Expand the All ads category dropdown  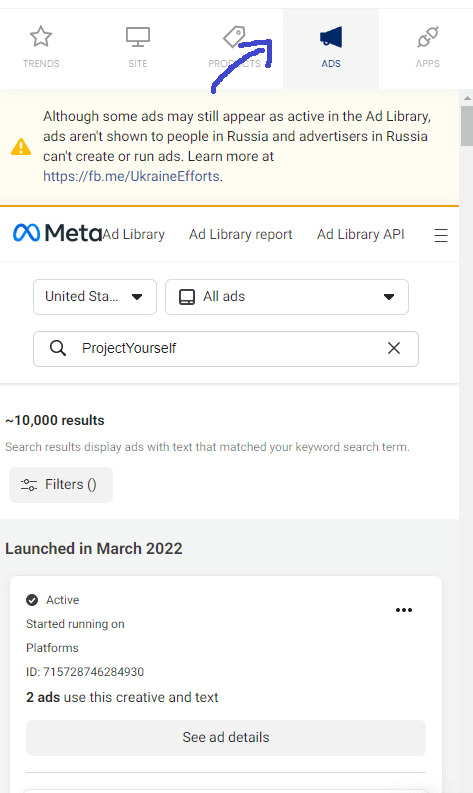pyautogui.click(x=287, y=297)
